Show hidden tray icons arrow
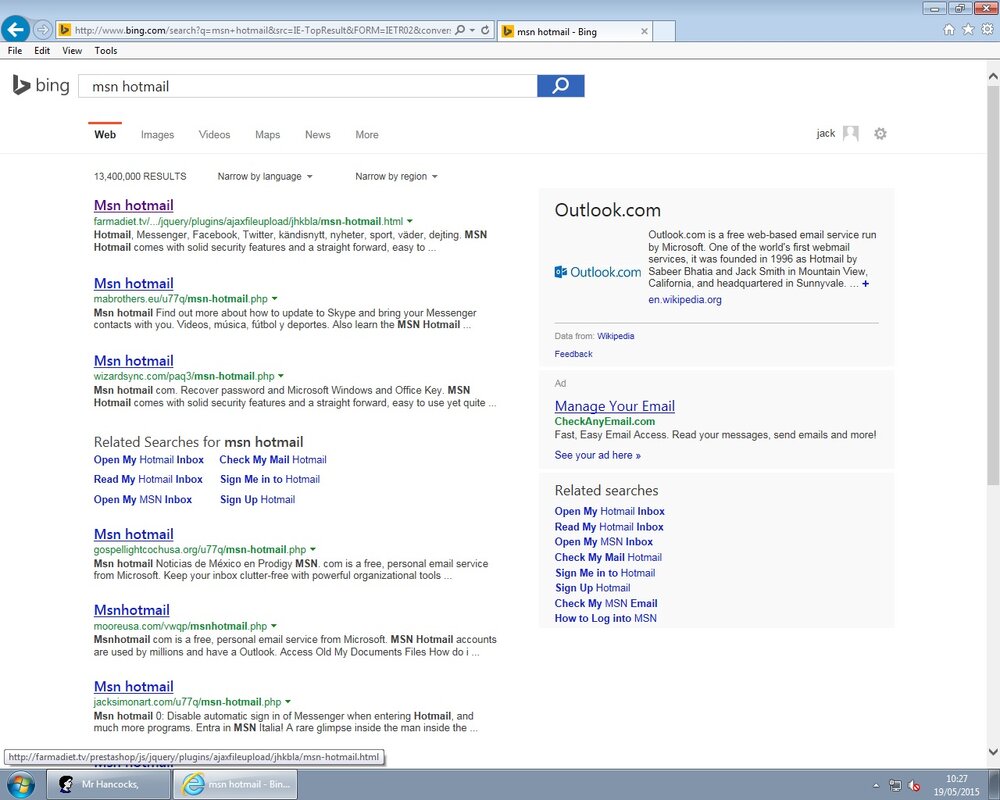 [876, 785]
